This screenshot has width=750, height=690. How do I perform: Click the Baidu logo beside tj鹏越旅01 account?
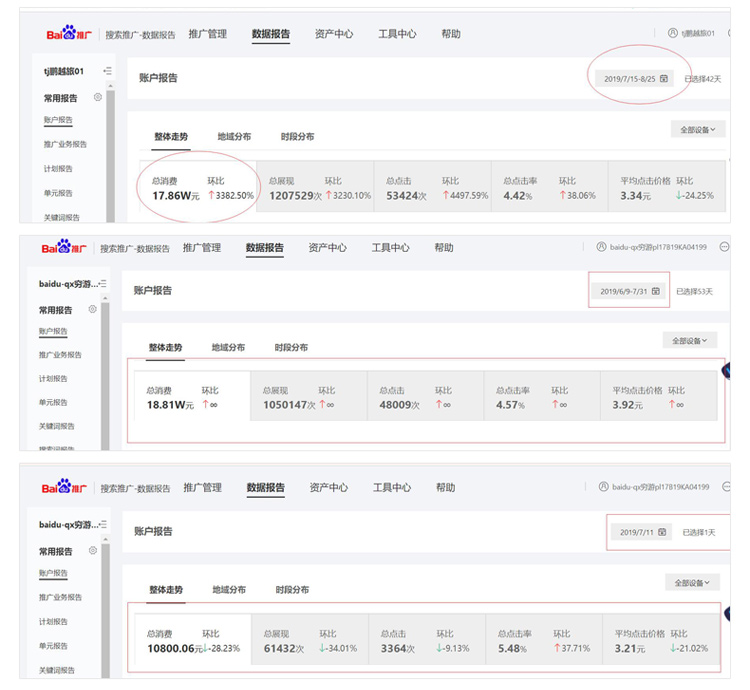click(x=69, y=33)
